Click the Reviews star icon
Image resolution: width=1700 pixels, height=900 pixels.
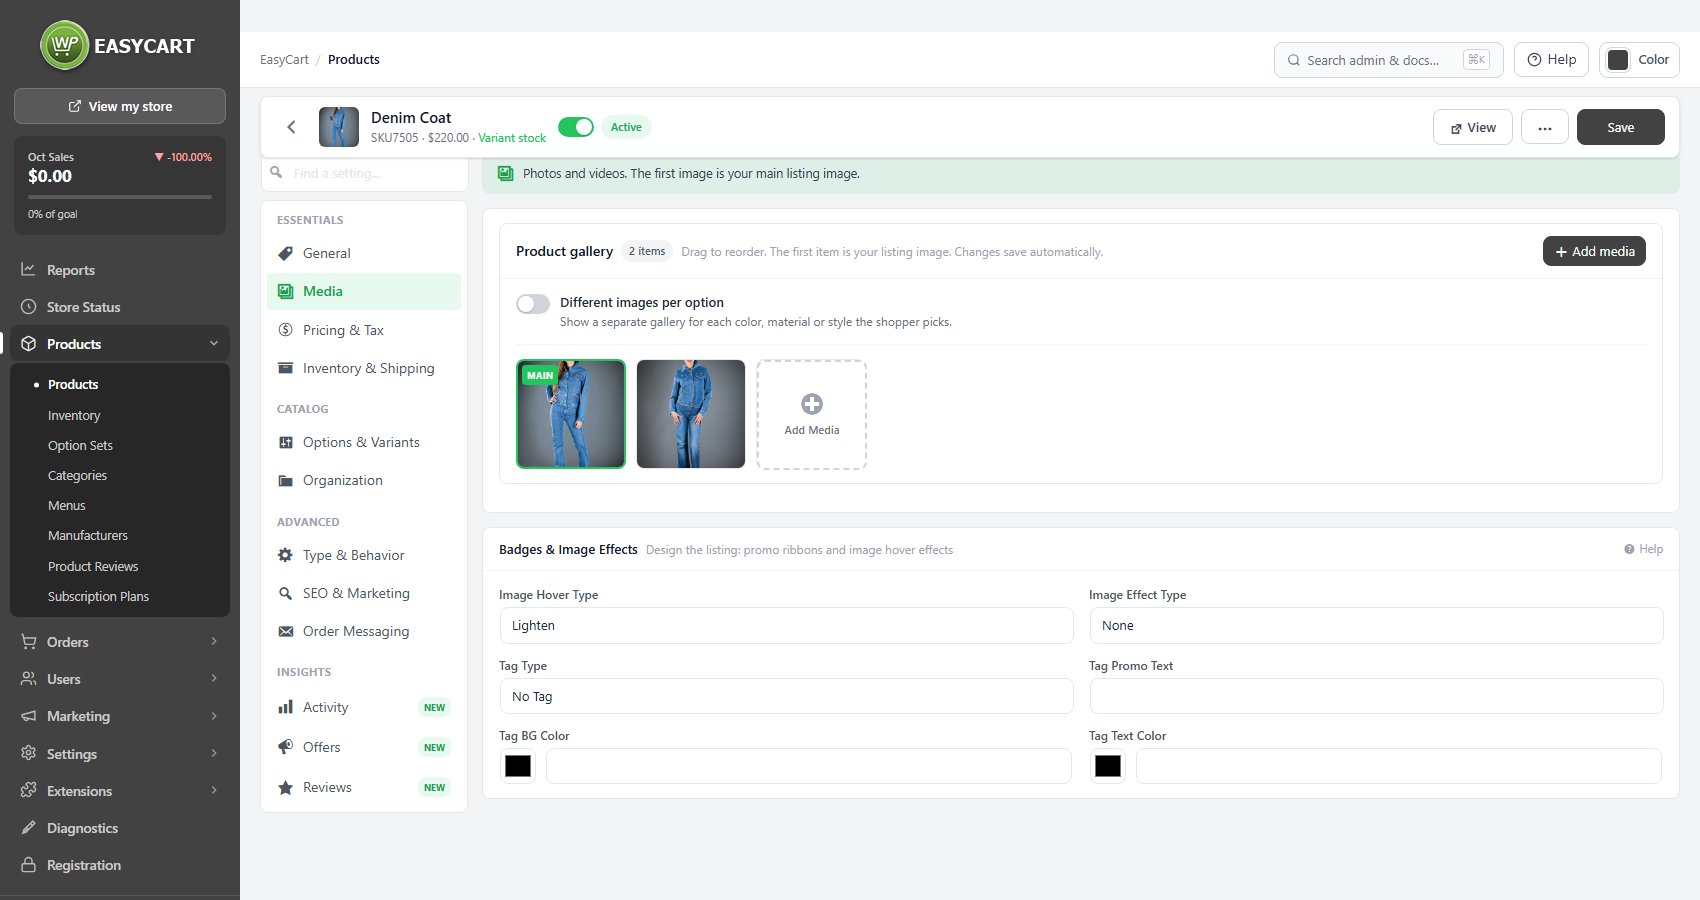(x=285, y=787)
